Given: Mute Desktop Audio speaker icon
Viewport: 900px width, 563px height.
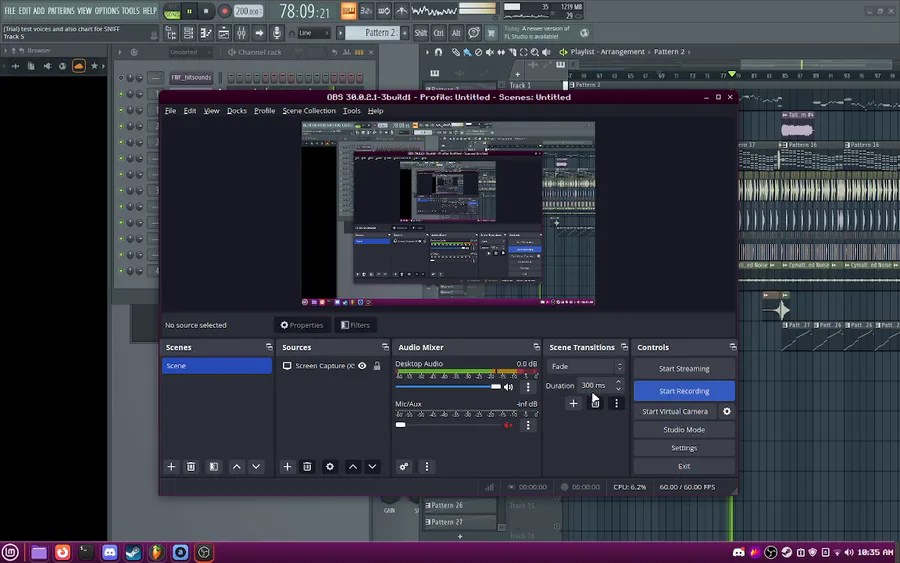Looking at the screenshot, I should pos(509,387).
